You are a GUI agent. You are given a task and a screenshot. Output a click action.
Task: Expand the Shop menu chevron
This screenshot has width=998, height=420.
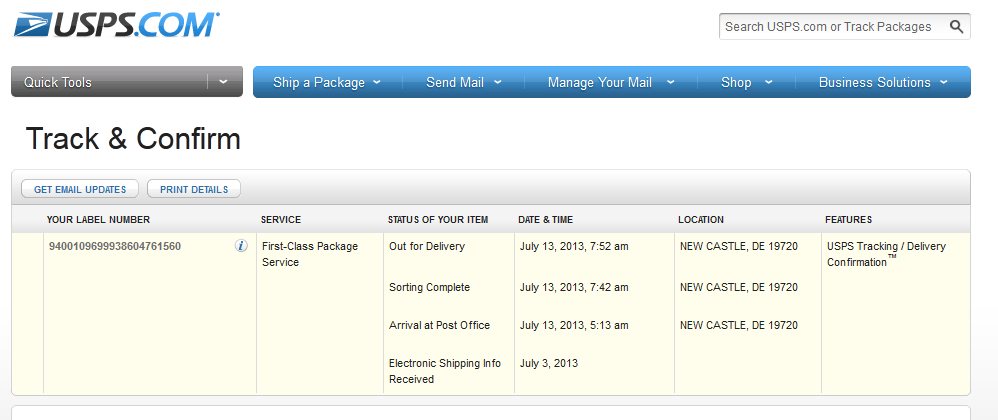pos(769,82)
